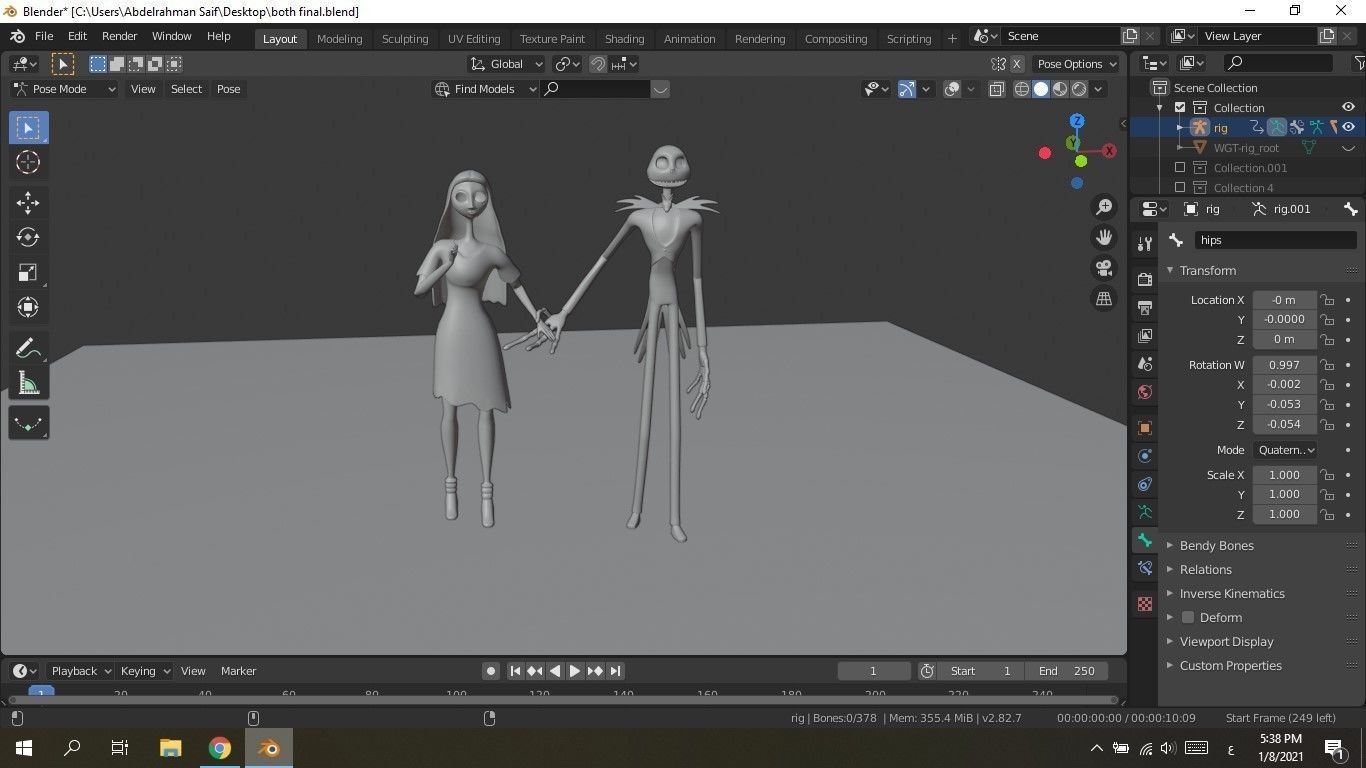Activate the Scale tool

pyautogui.click(x=28, y=273)
